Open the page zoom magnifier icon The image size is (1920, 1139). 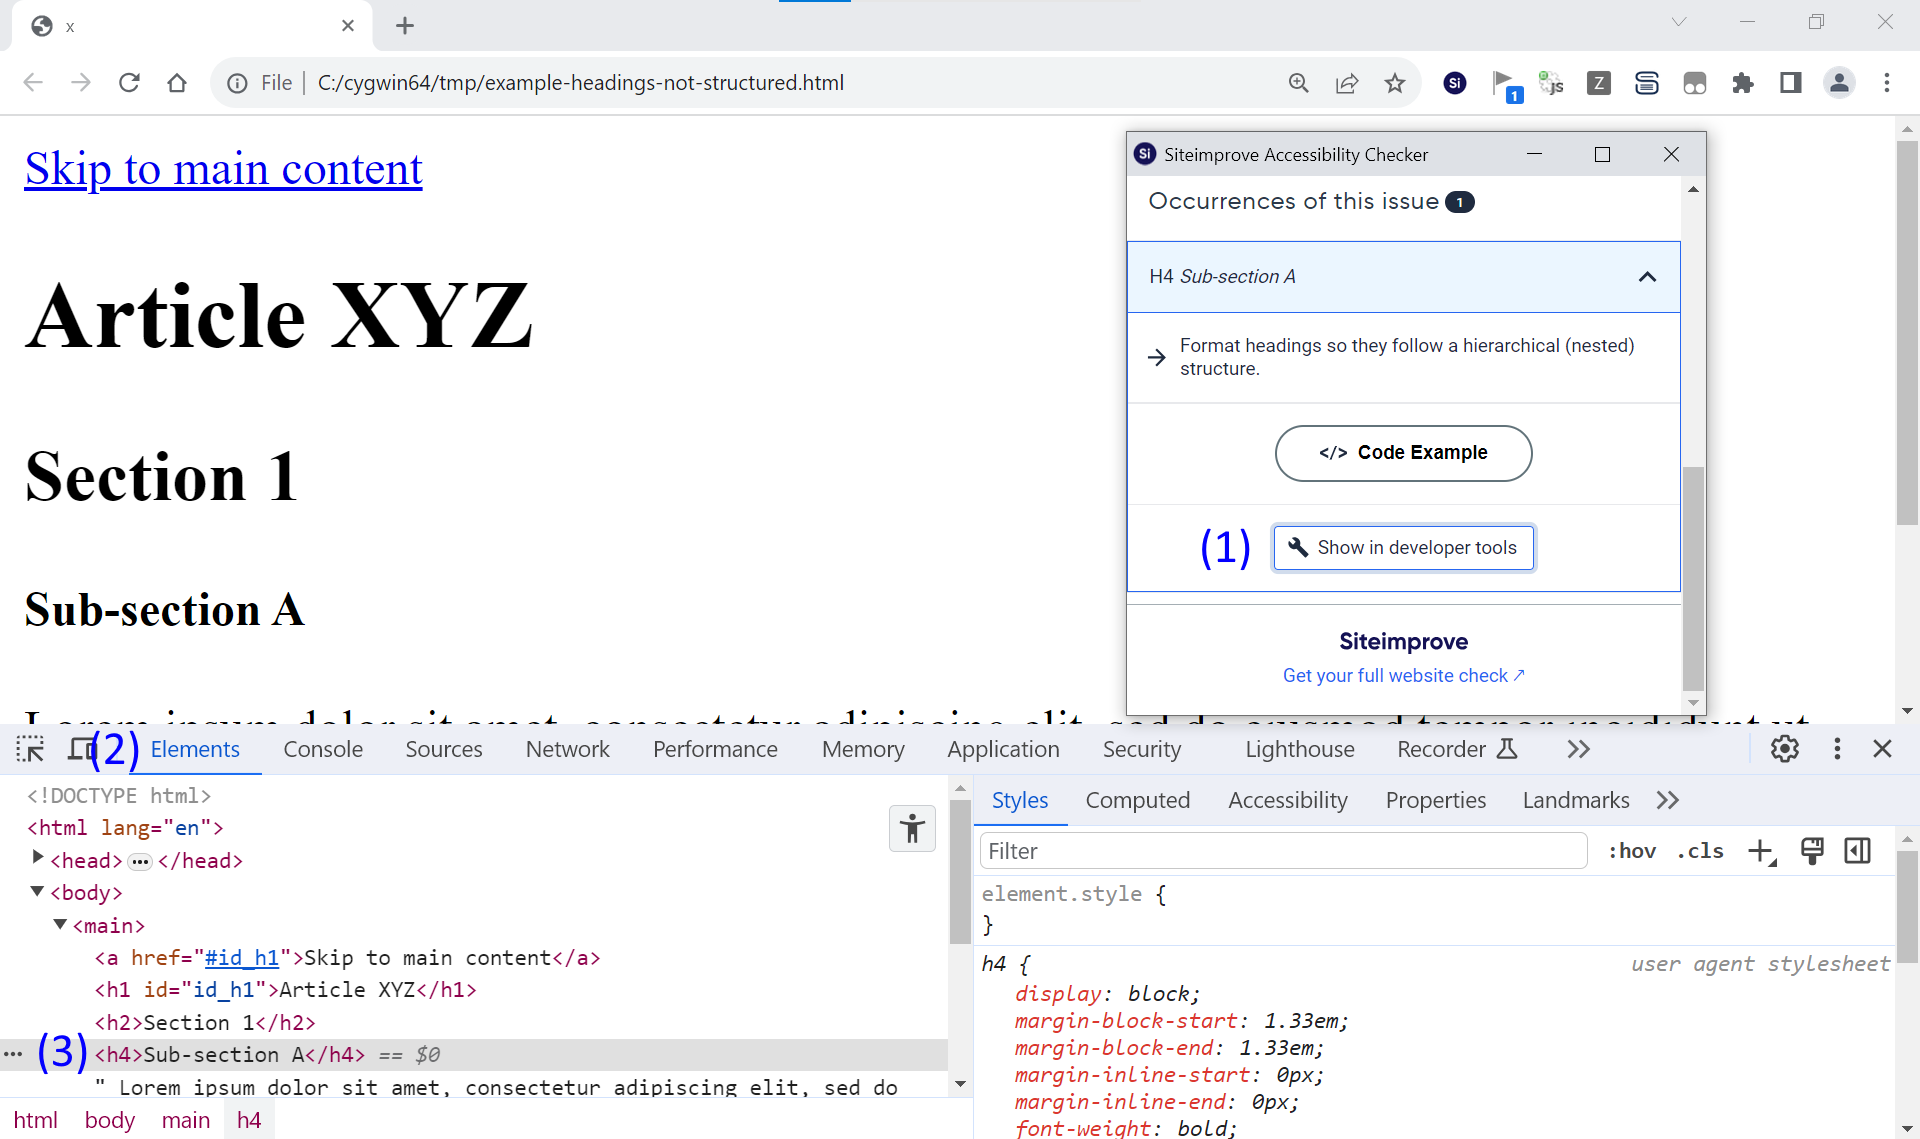point(1299,83)
